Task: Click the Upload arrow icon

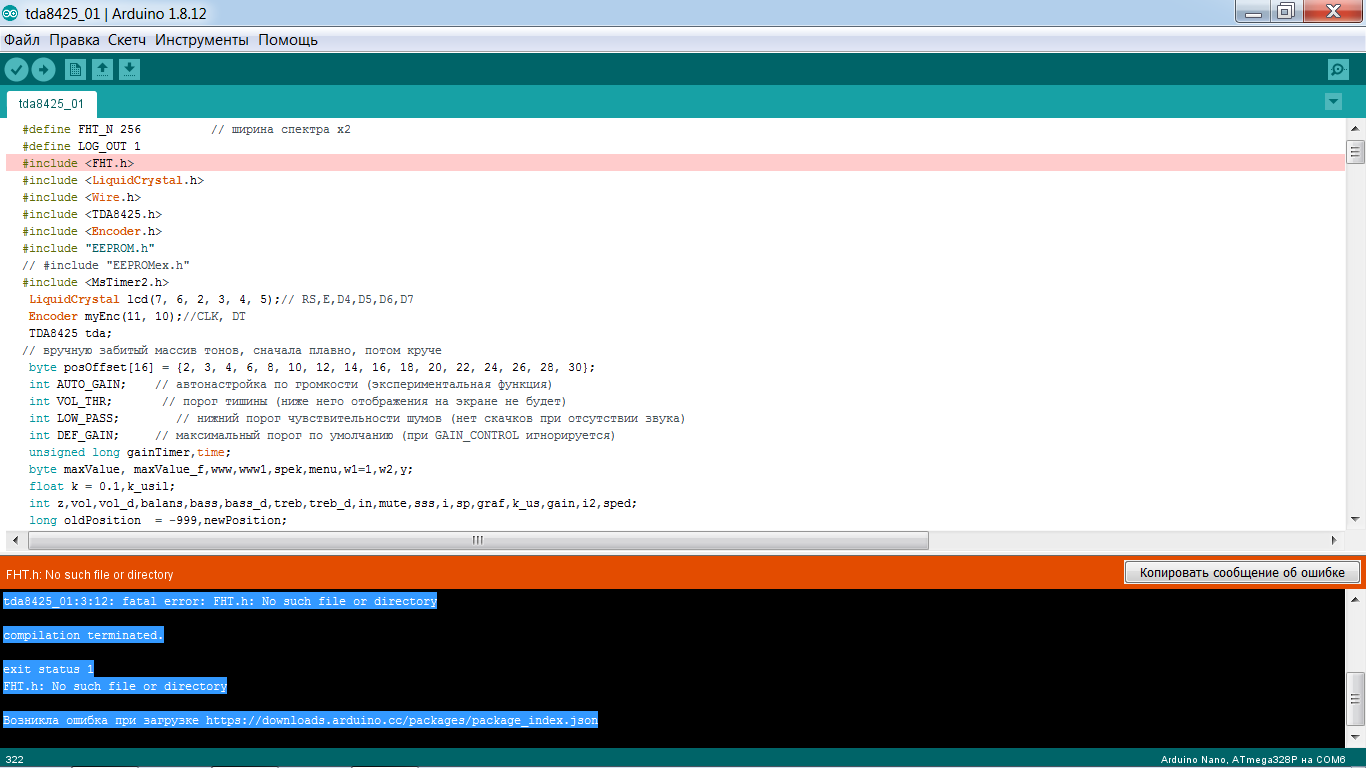Action: coord(43,69)
